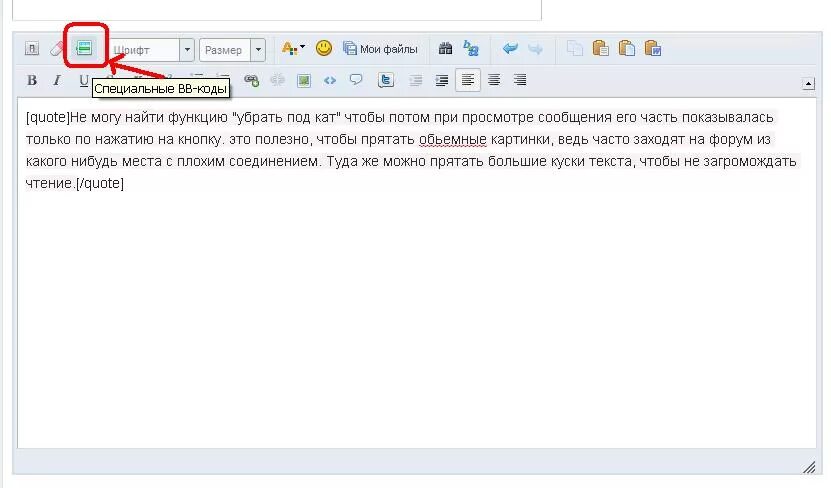Viewport: 831px width, 488px height.
Task: Decrease indent of the text
Action: pos(416,81)
